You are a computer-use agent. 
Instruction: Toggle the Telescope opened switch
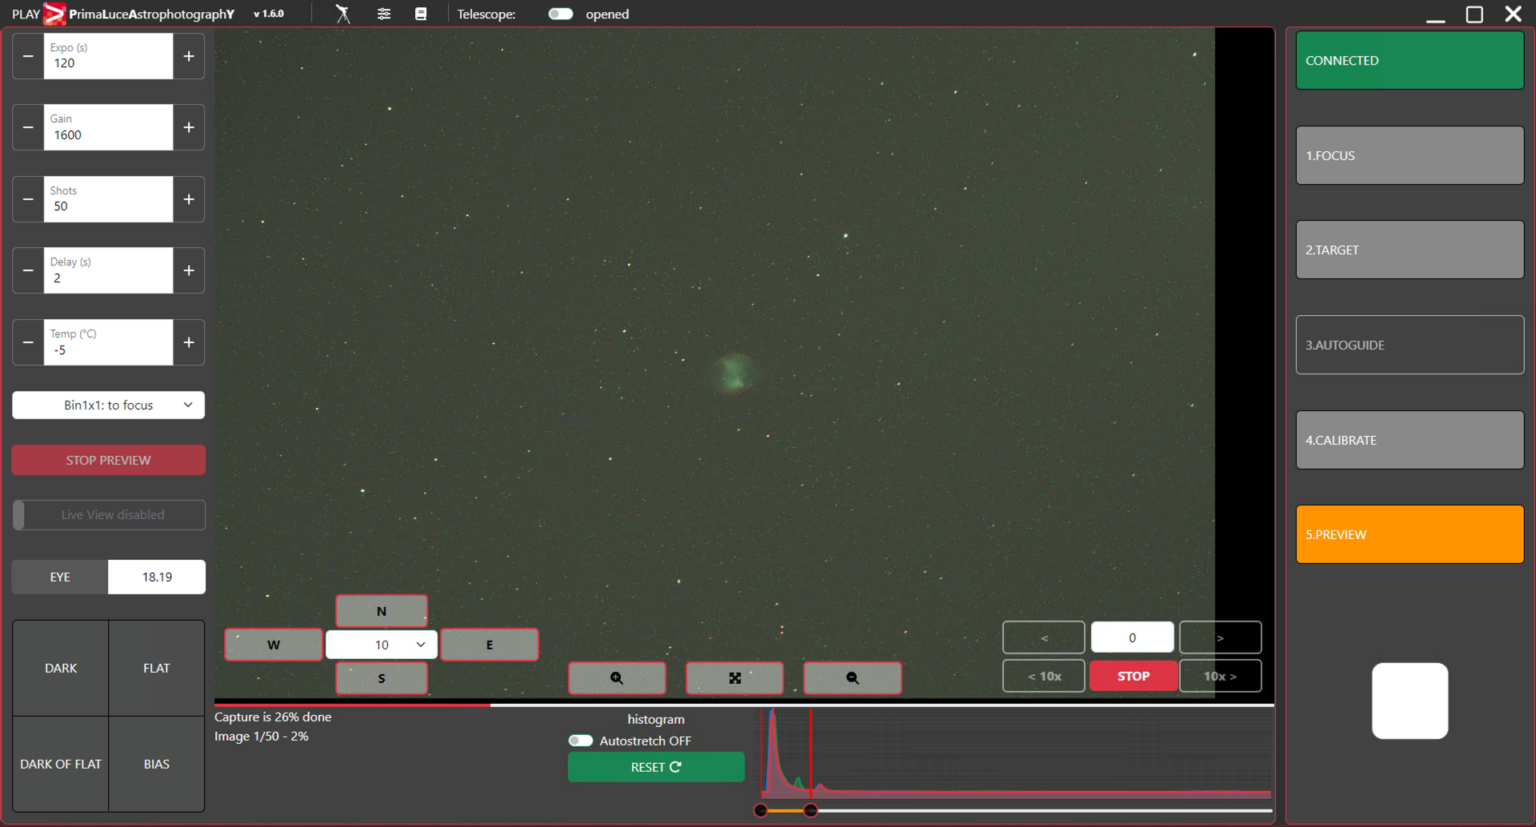point(560,14)
